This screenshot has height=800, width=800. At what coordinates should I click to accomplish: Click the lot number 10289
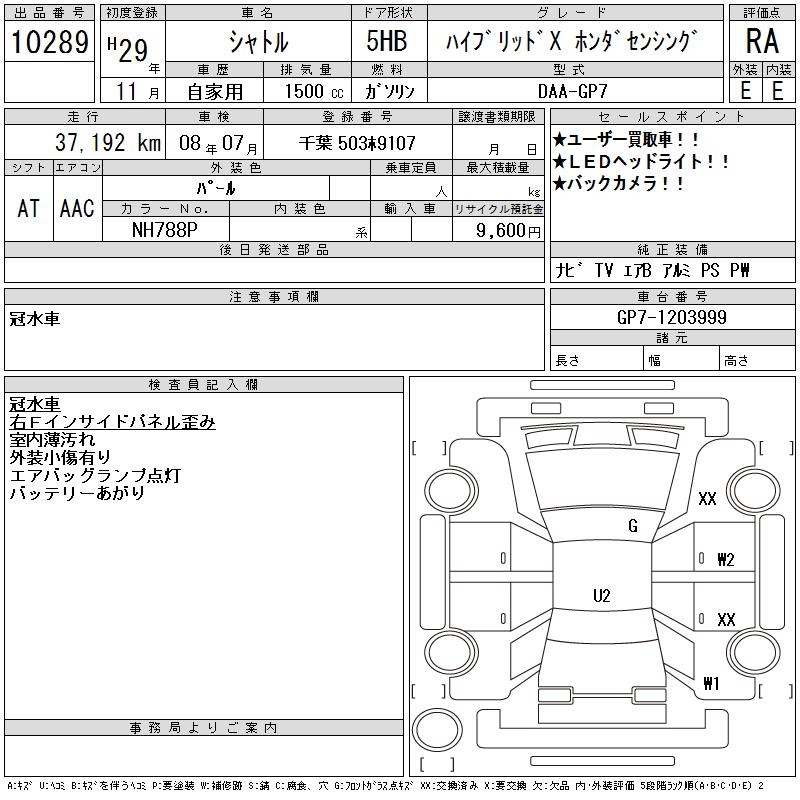(x=49, y=42)
